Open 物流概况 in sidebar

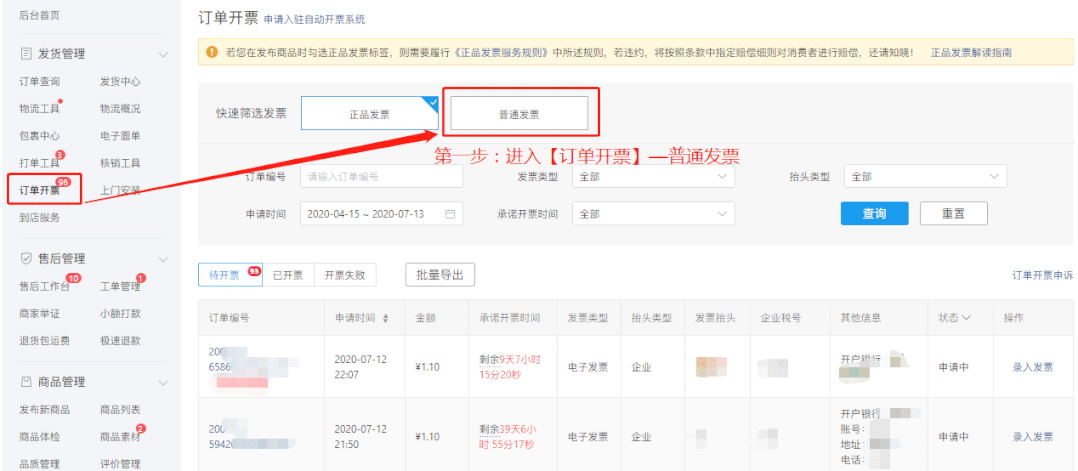pyautogui.click(x=120, y=109)
